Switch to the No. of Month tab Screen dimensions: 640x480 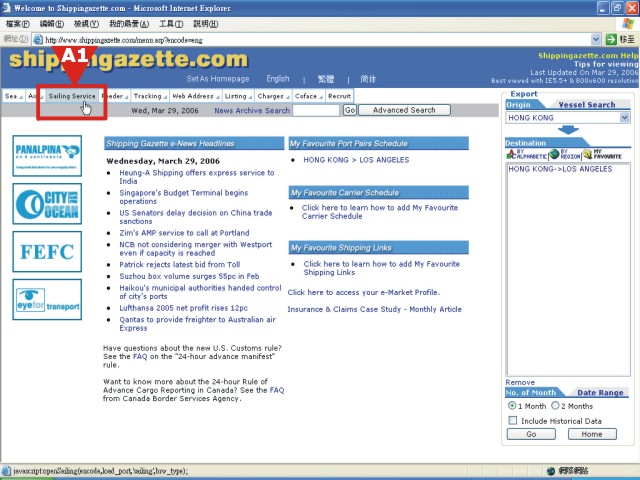click(531, 392)
